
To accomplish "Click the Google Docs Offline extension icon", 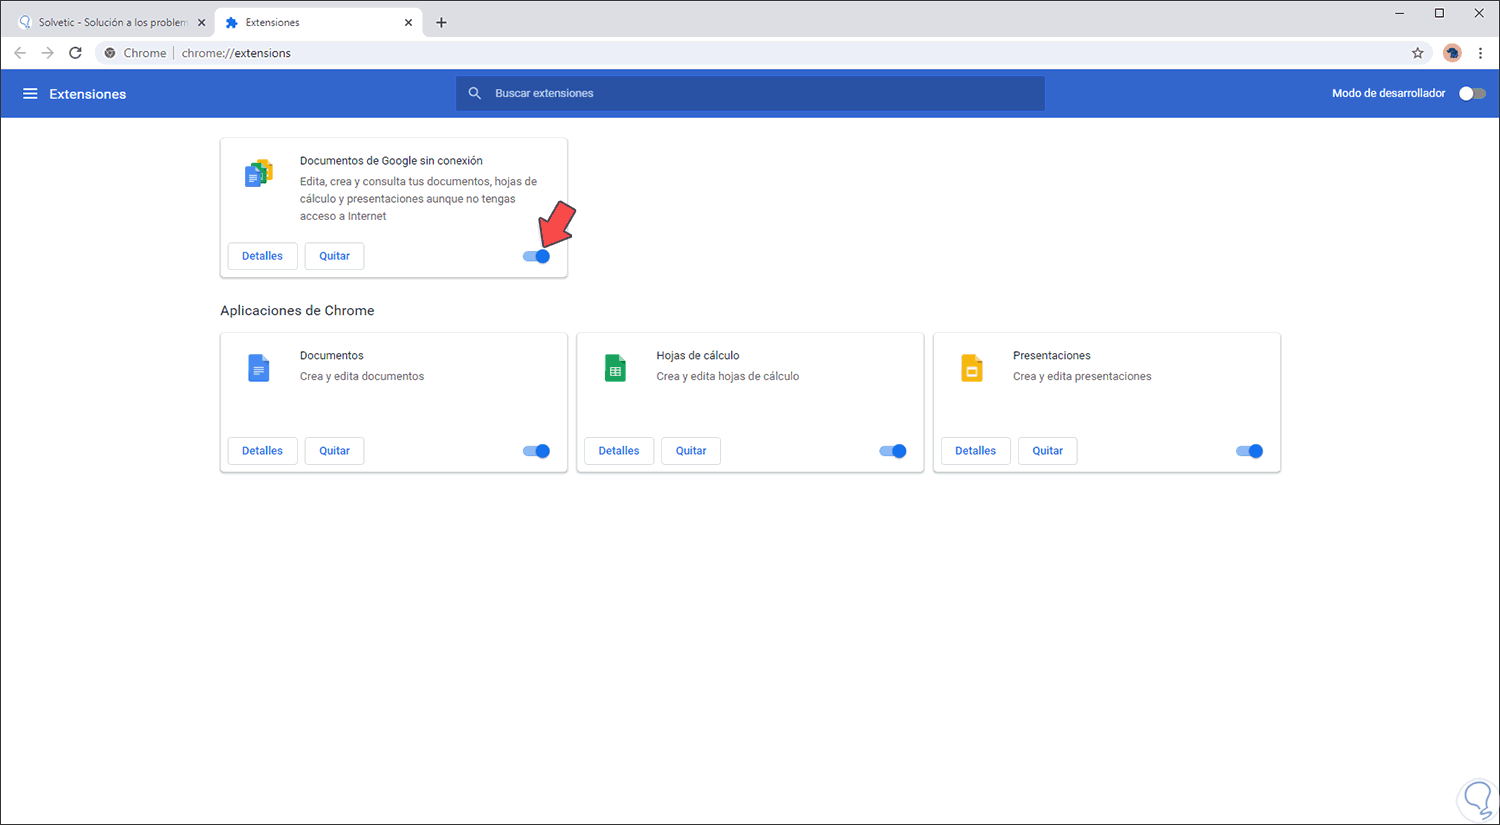I will click(259, 173).
